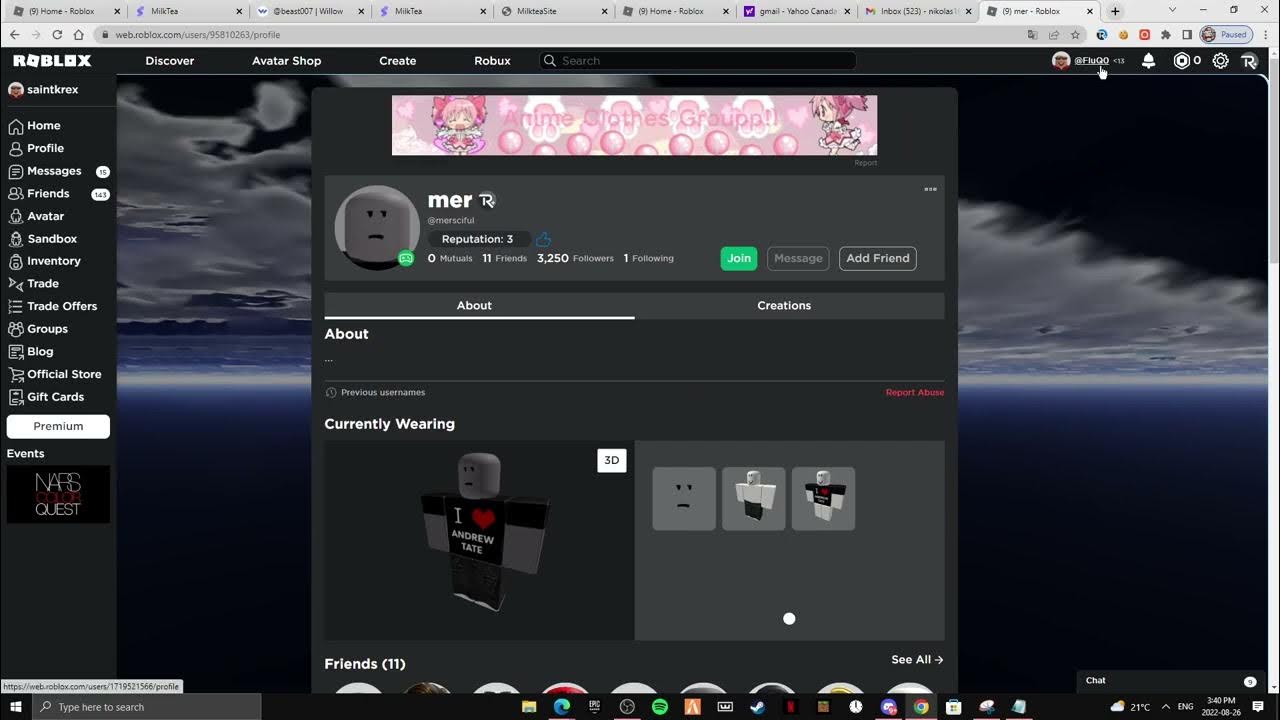Open a new browser tab

tap(1115, 11)
